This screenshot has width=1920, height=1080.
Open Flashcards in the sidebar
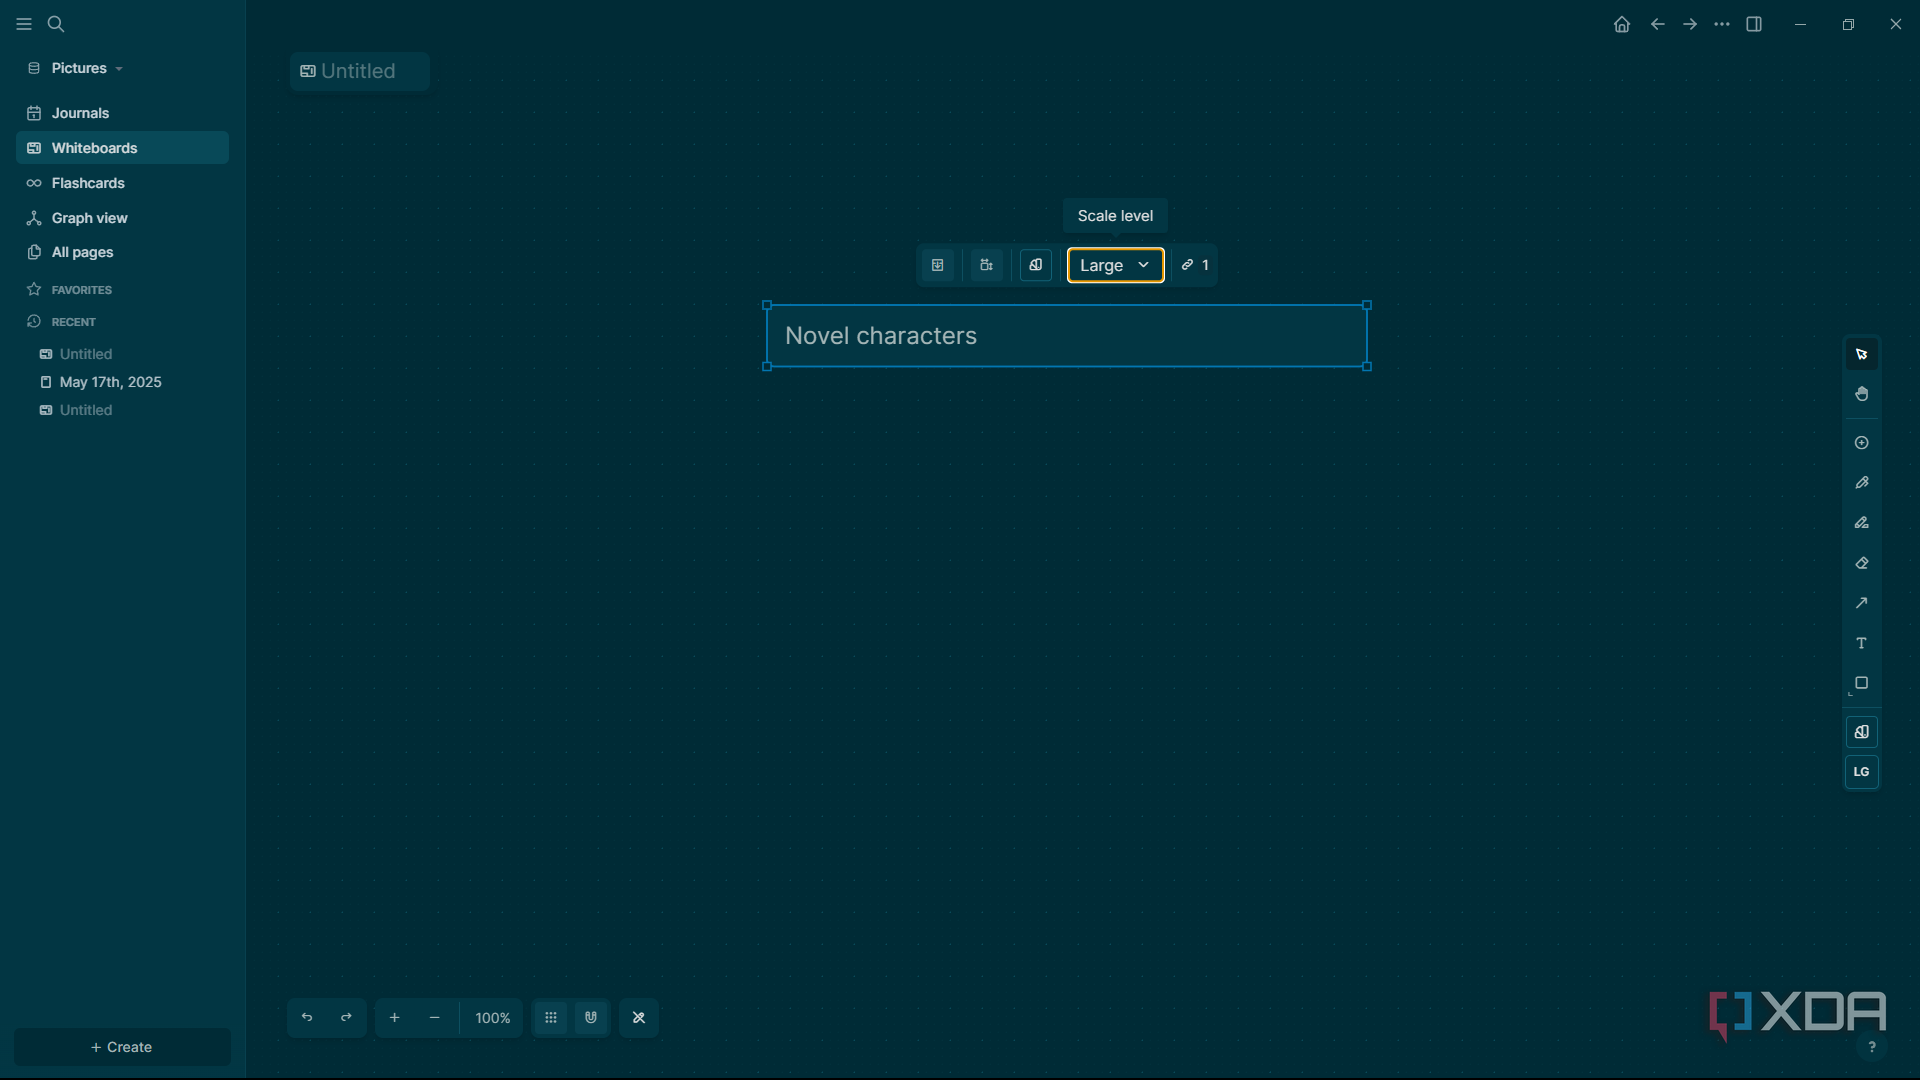[122, 183]
